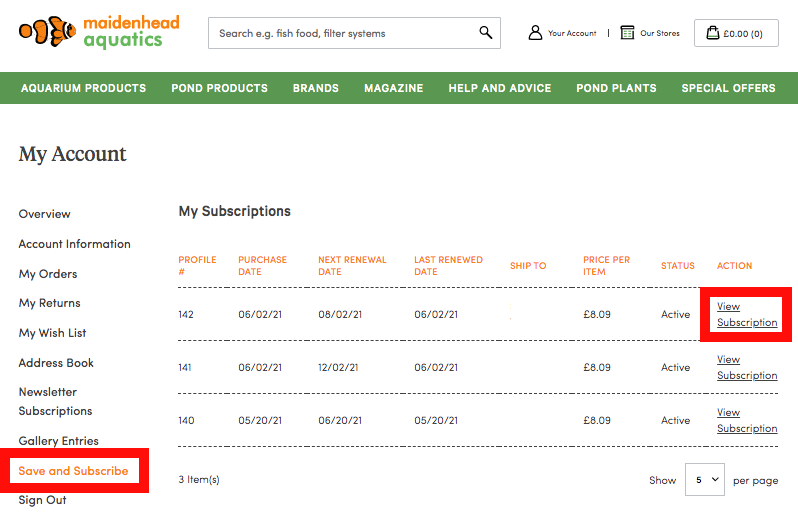Click the Last Renewed Date column header
Screen dimensions: 798x527
(x=448, y=266)
